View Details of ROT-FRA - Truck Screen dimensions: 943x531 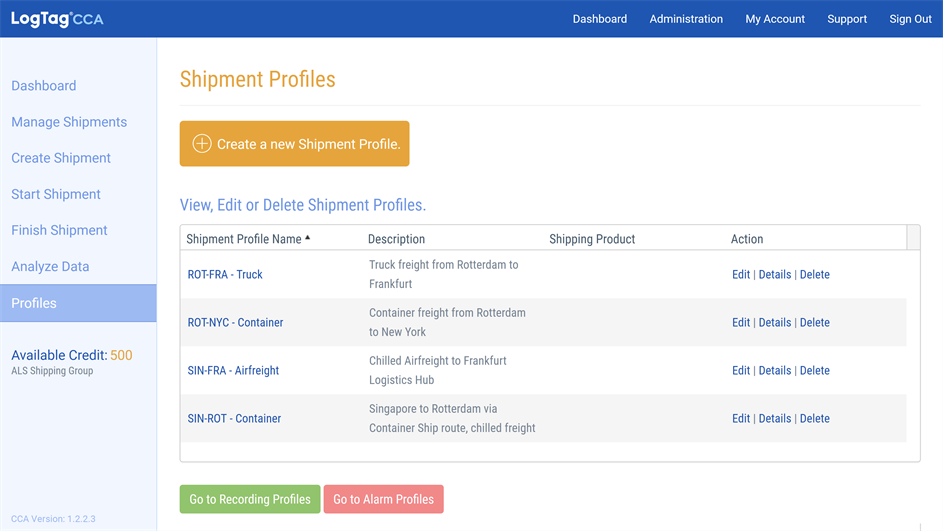[775, 274]
